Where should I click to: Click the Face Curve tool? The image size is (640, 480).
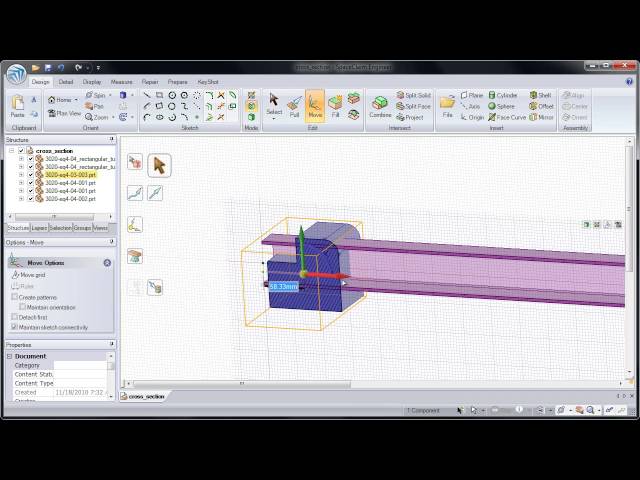[x=507, y=118]
